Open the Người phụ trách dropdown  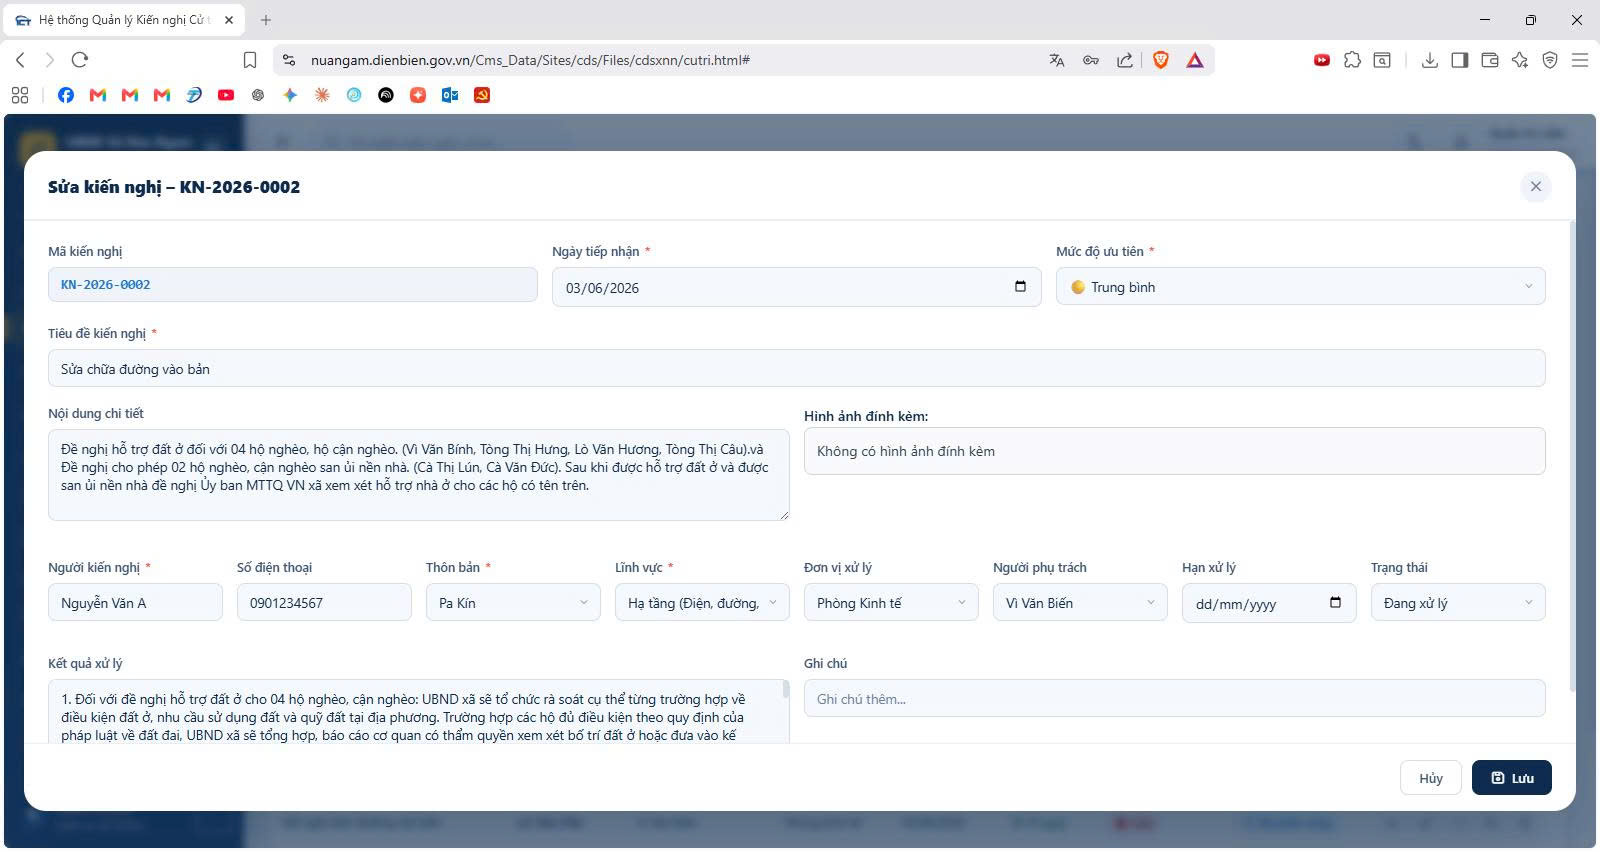pyautogui.click(x=1080, y=603)
